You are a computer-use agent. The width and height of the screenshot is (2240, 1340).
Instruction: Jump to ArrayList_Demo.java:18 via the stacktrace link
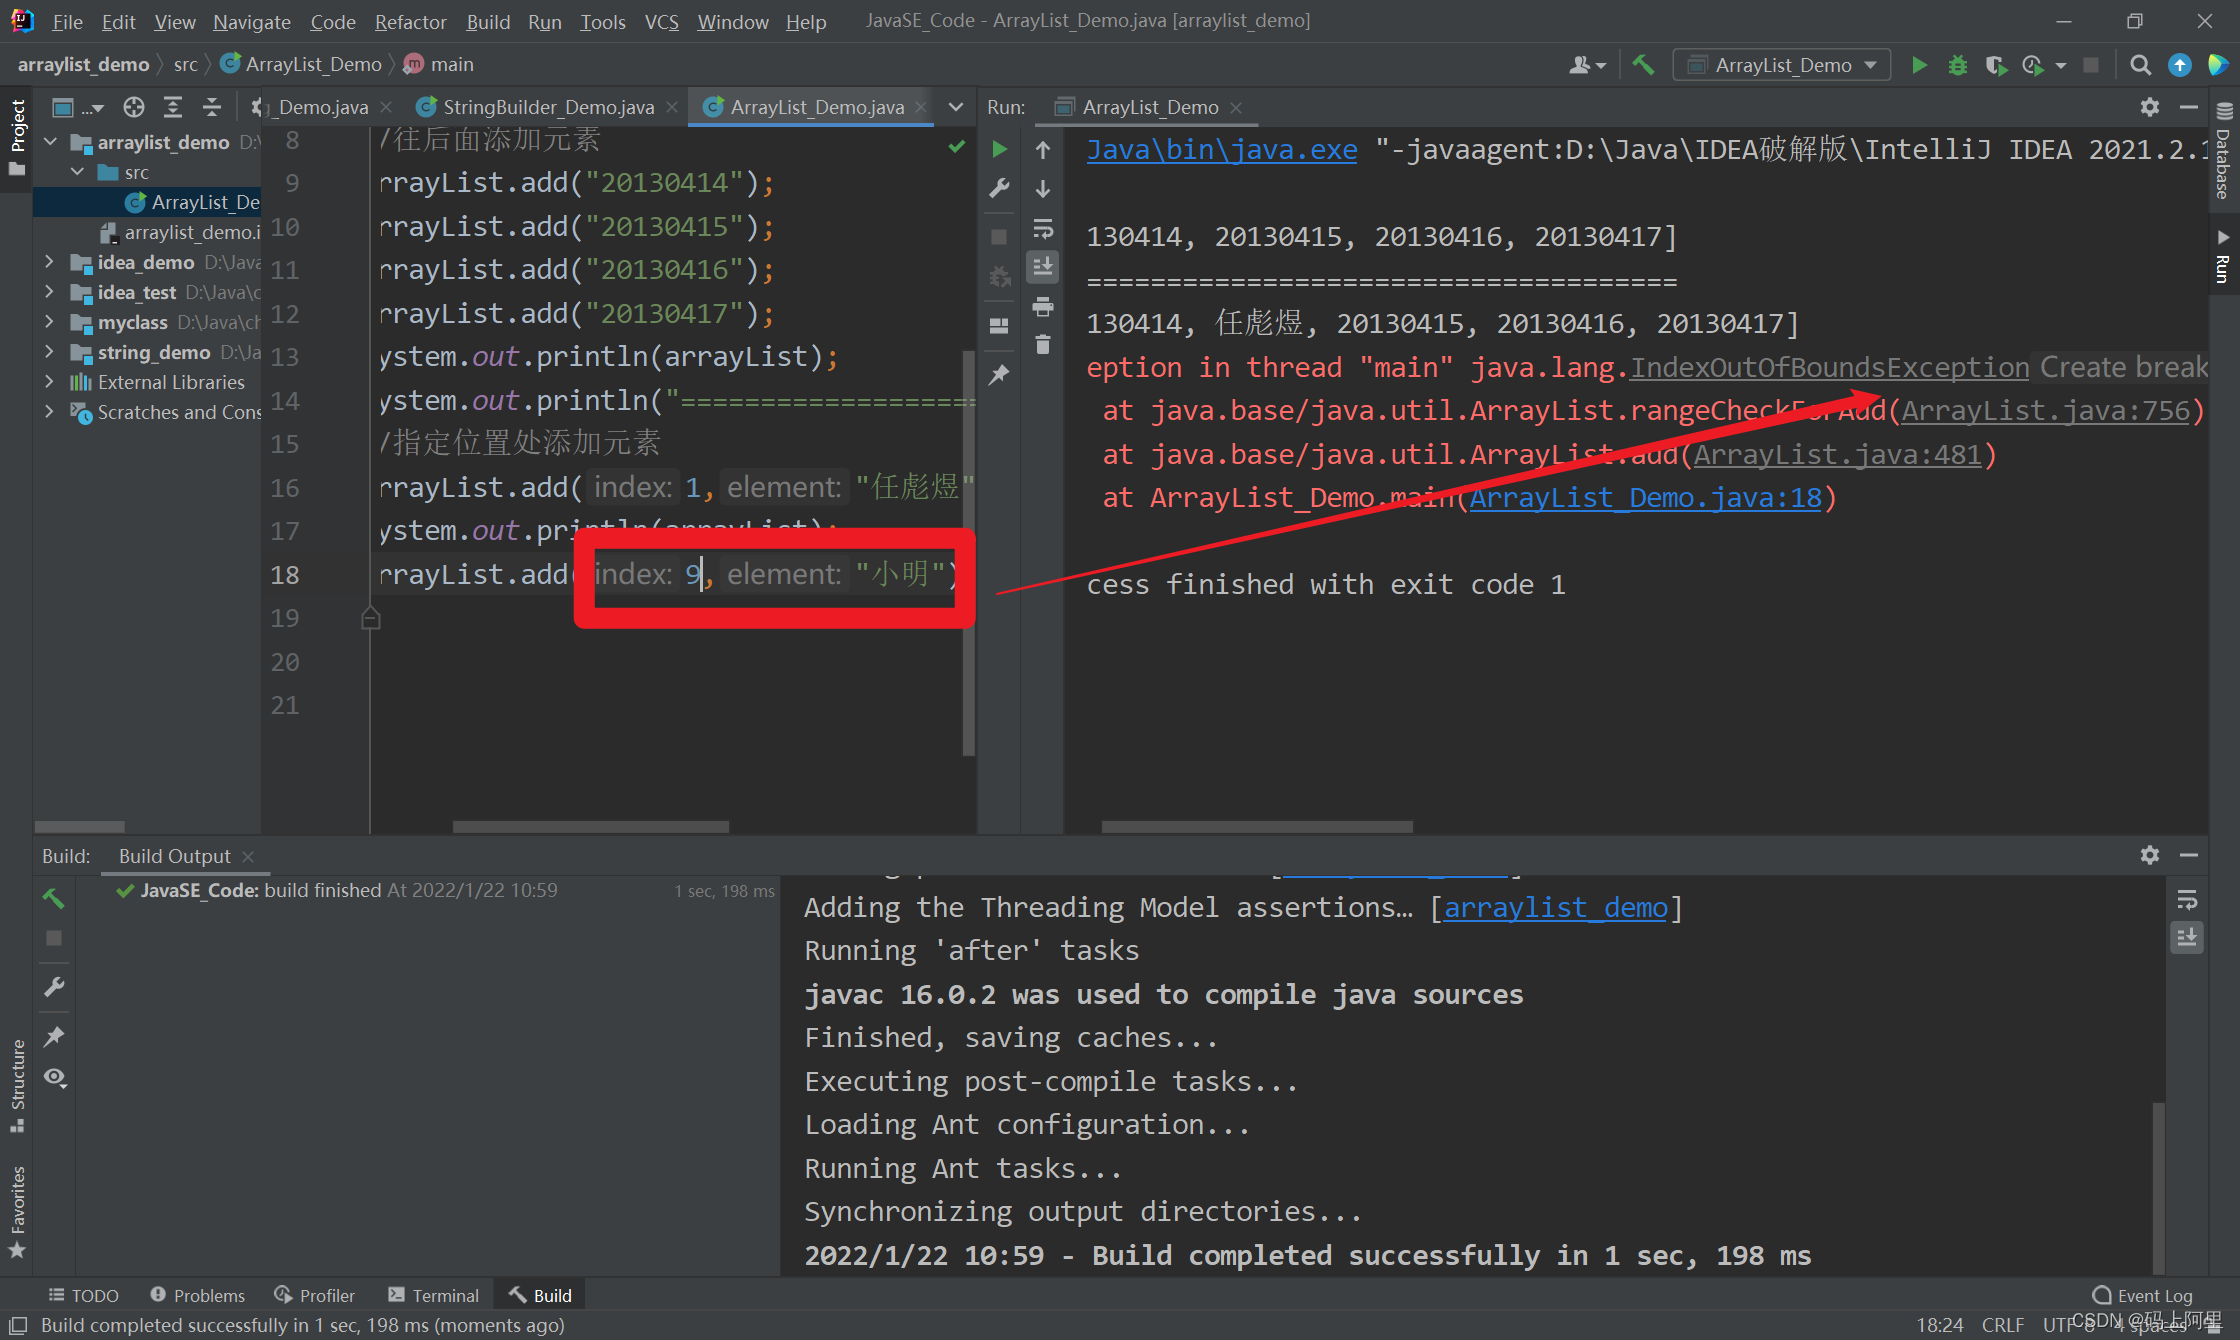[x=1645, y=497]
